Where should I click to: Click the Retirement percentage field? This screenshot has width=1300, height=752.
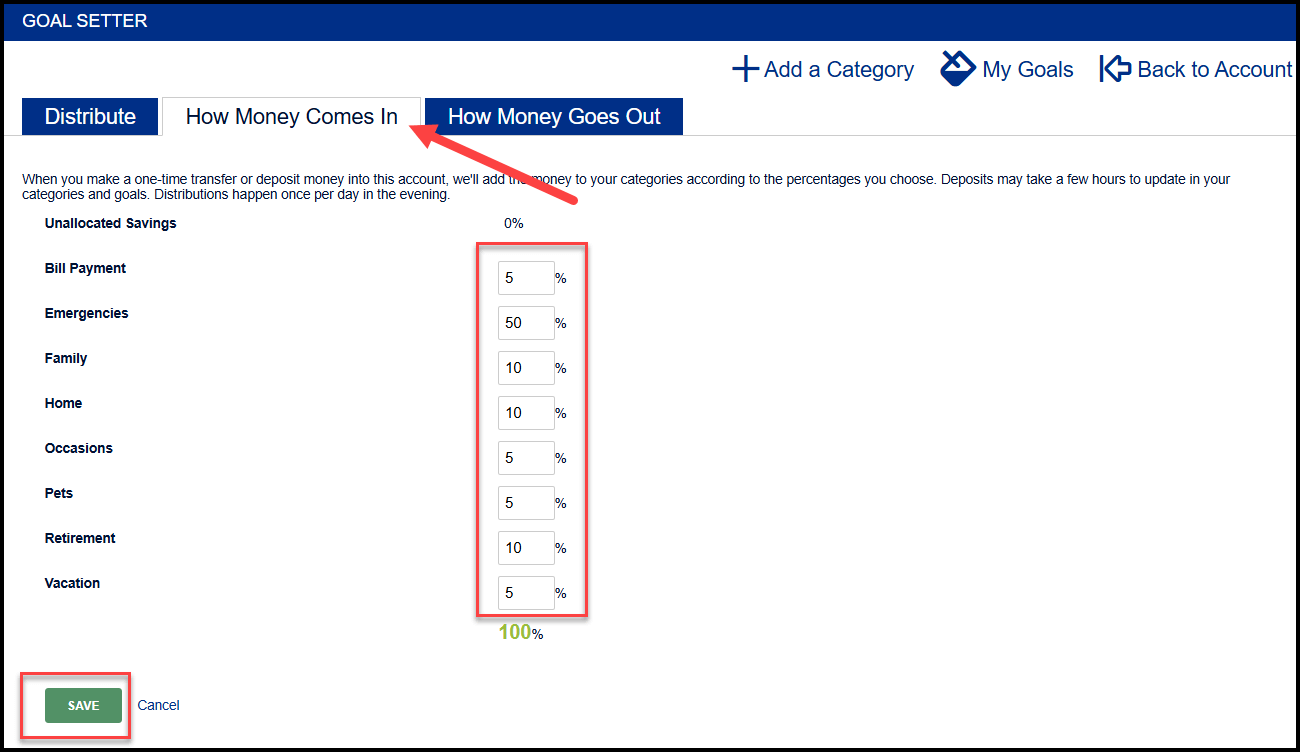(x=525, y=548)
